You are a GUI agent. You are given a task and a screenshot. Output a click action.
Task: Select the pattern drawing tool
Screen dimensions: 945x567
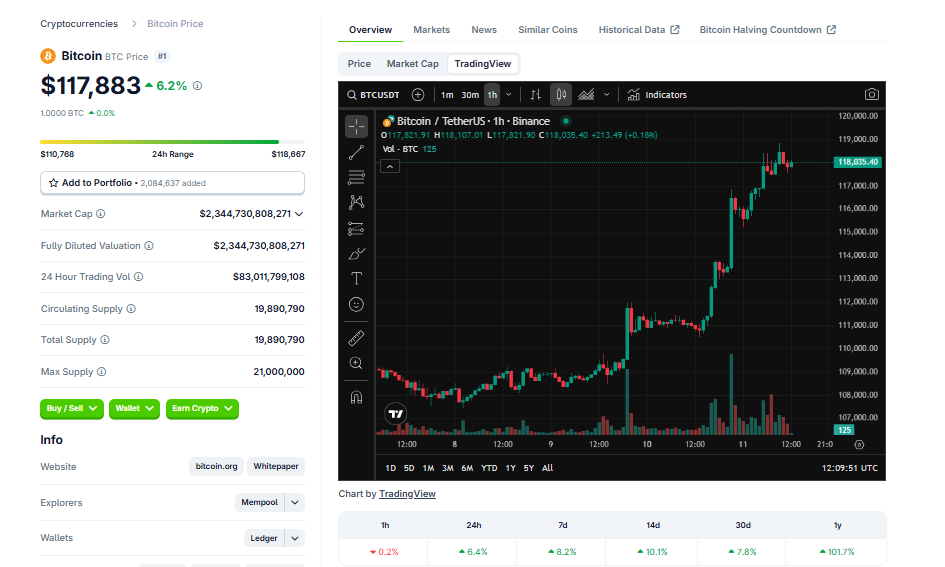coord(356,202)
